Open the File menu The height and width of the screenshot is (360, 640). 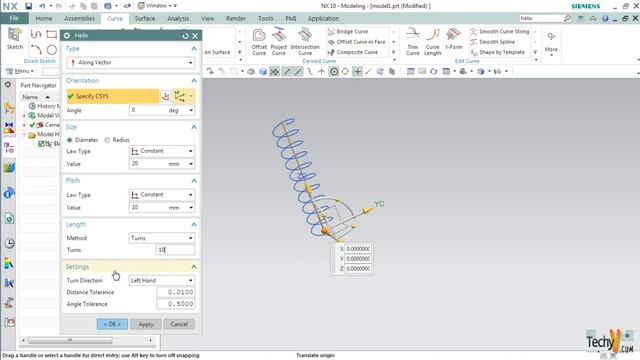click(x=14, y=18)
